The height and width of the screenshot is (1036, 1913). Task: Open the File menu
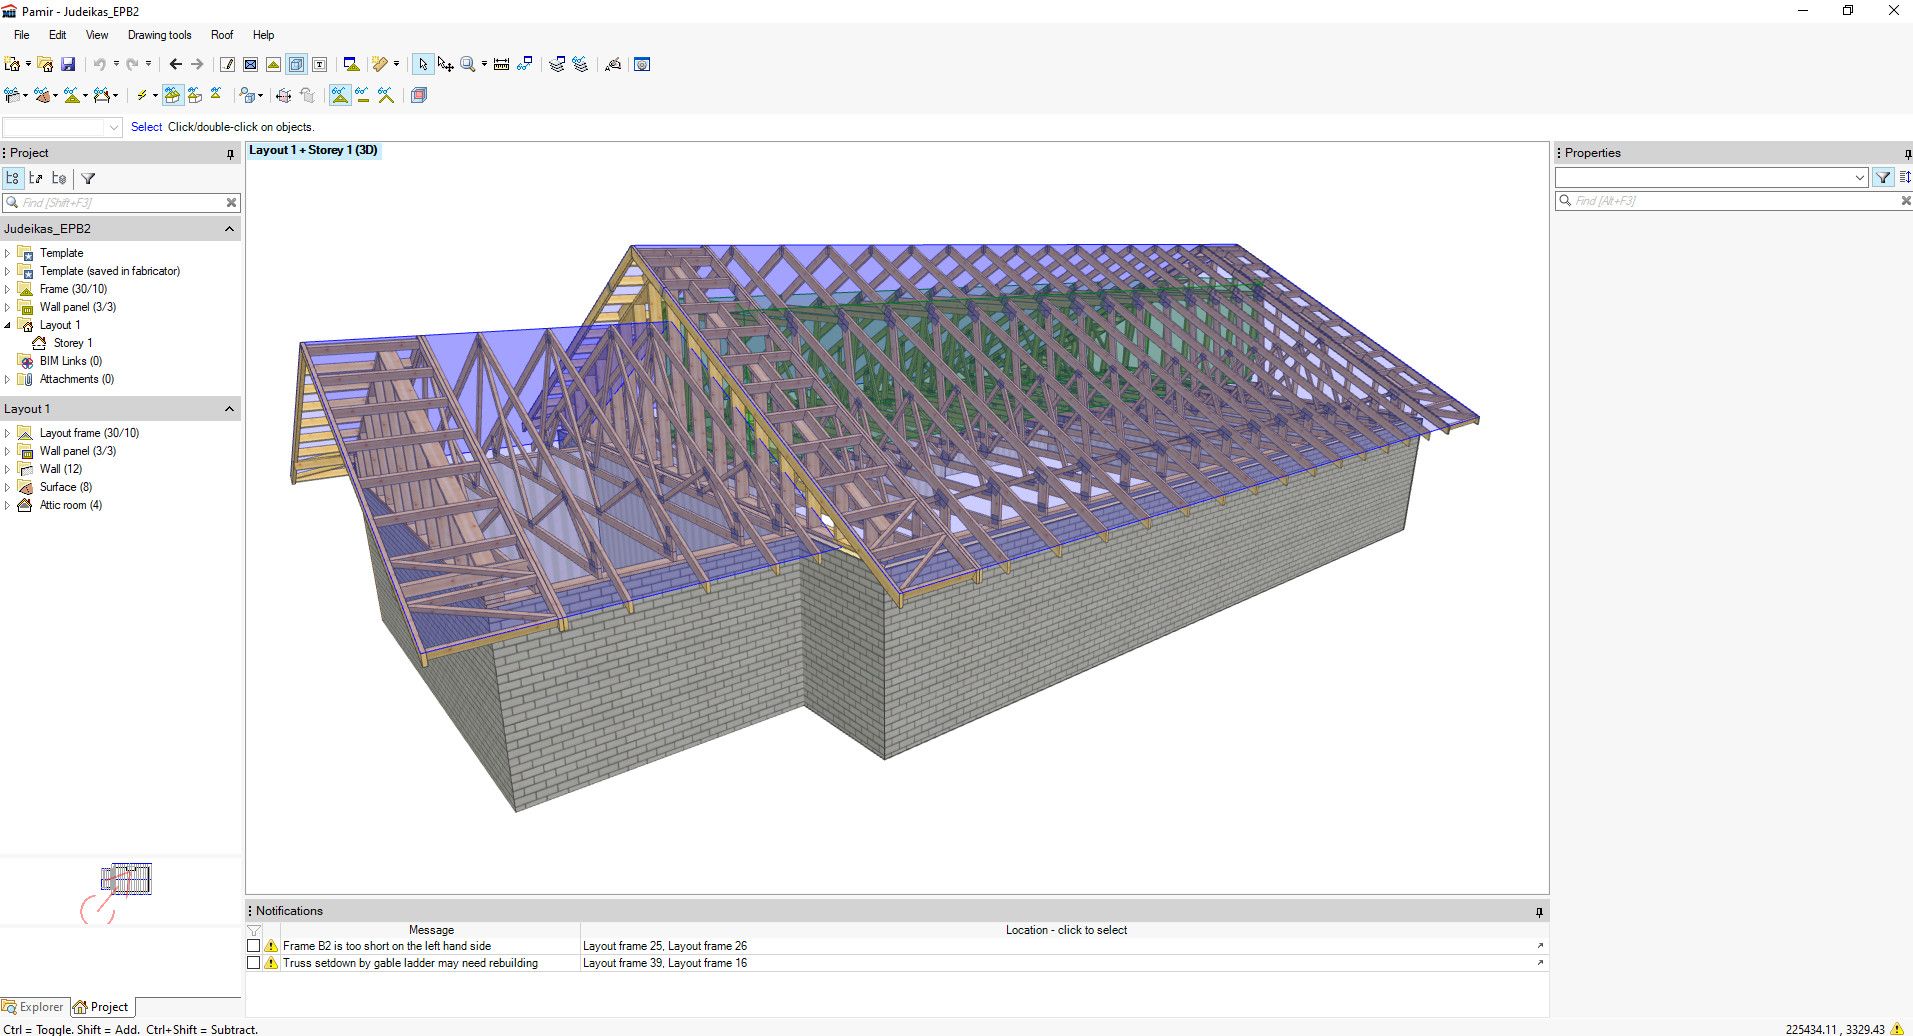point(22,35)
